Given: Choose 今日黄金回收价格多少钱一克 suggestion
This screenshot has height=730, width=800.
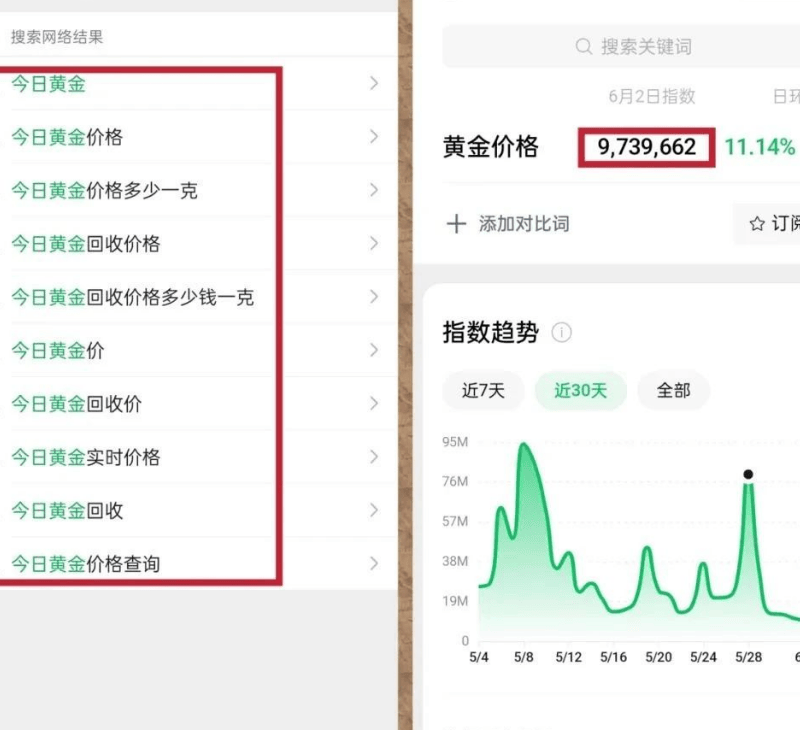Looking at the screenshot, I should pos(132,297).
